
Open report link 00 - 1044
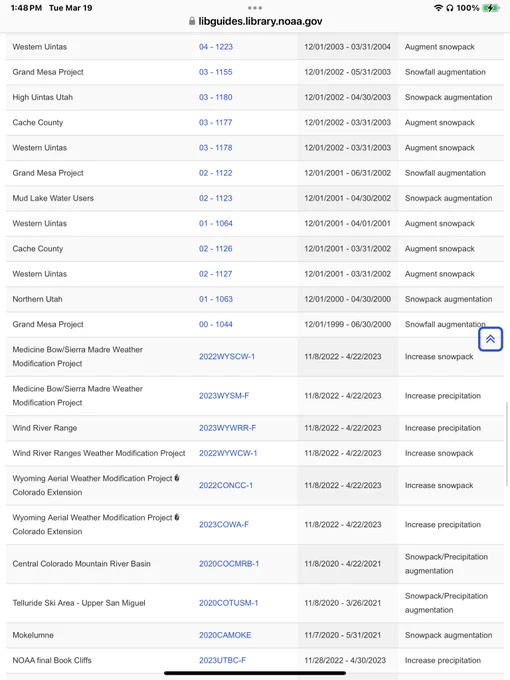point(216,324)
